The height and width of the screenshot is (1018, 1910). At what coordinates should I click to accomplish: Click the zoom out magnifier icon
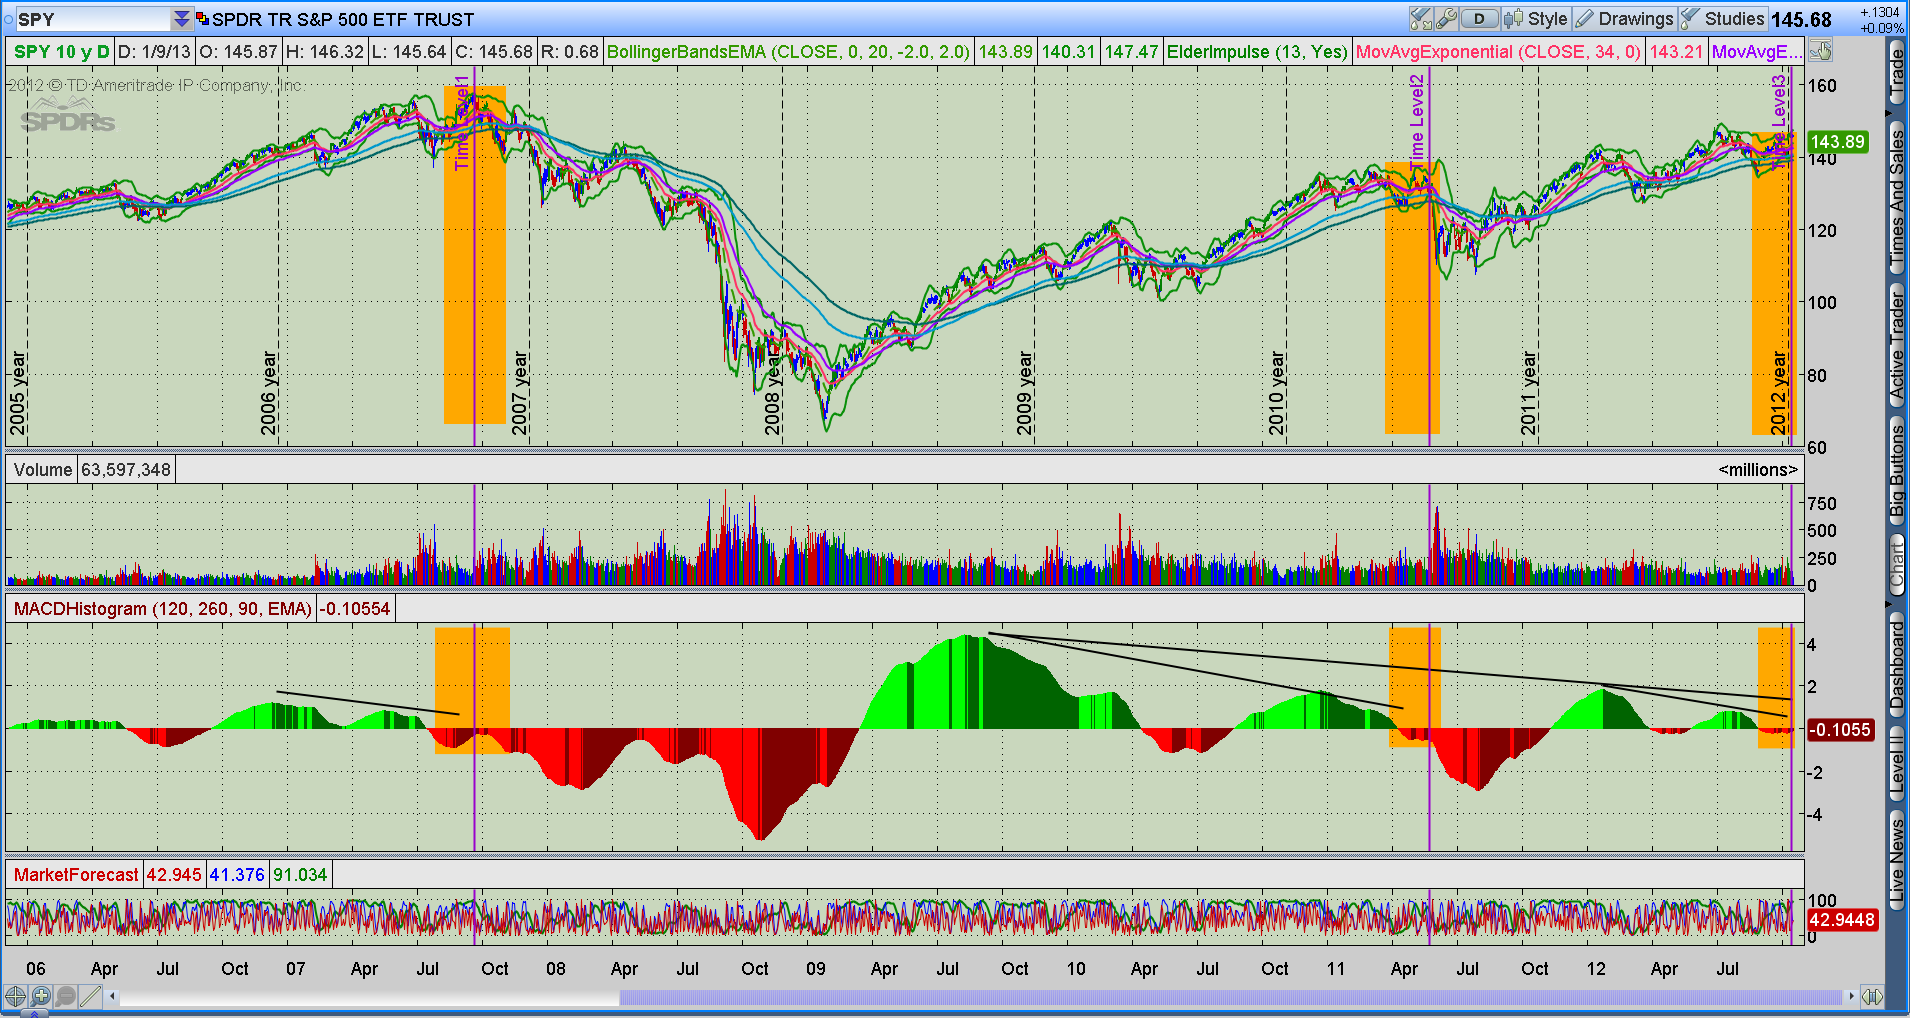tap(65, 996)
